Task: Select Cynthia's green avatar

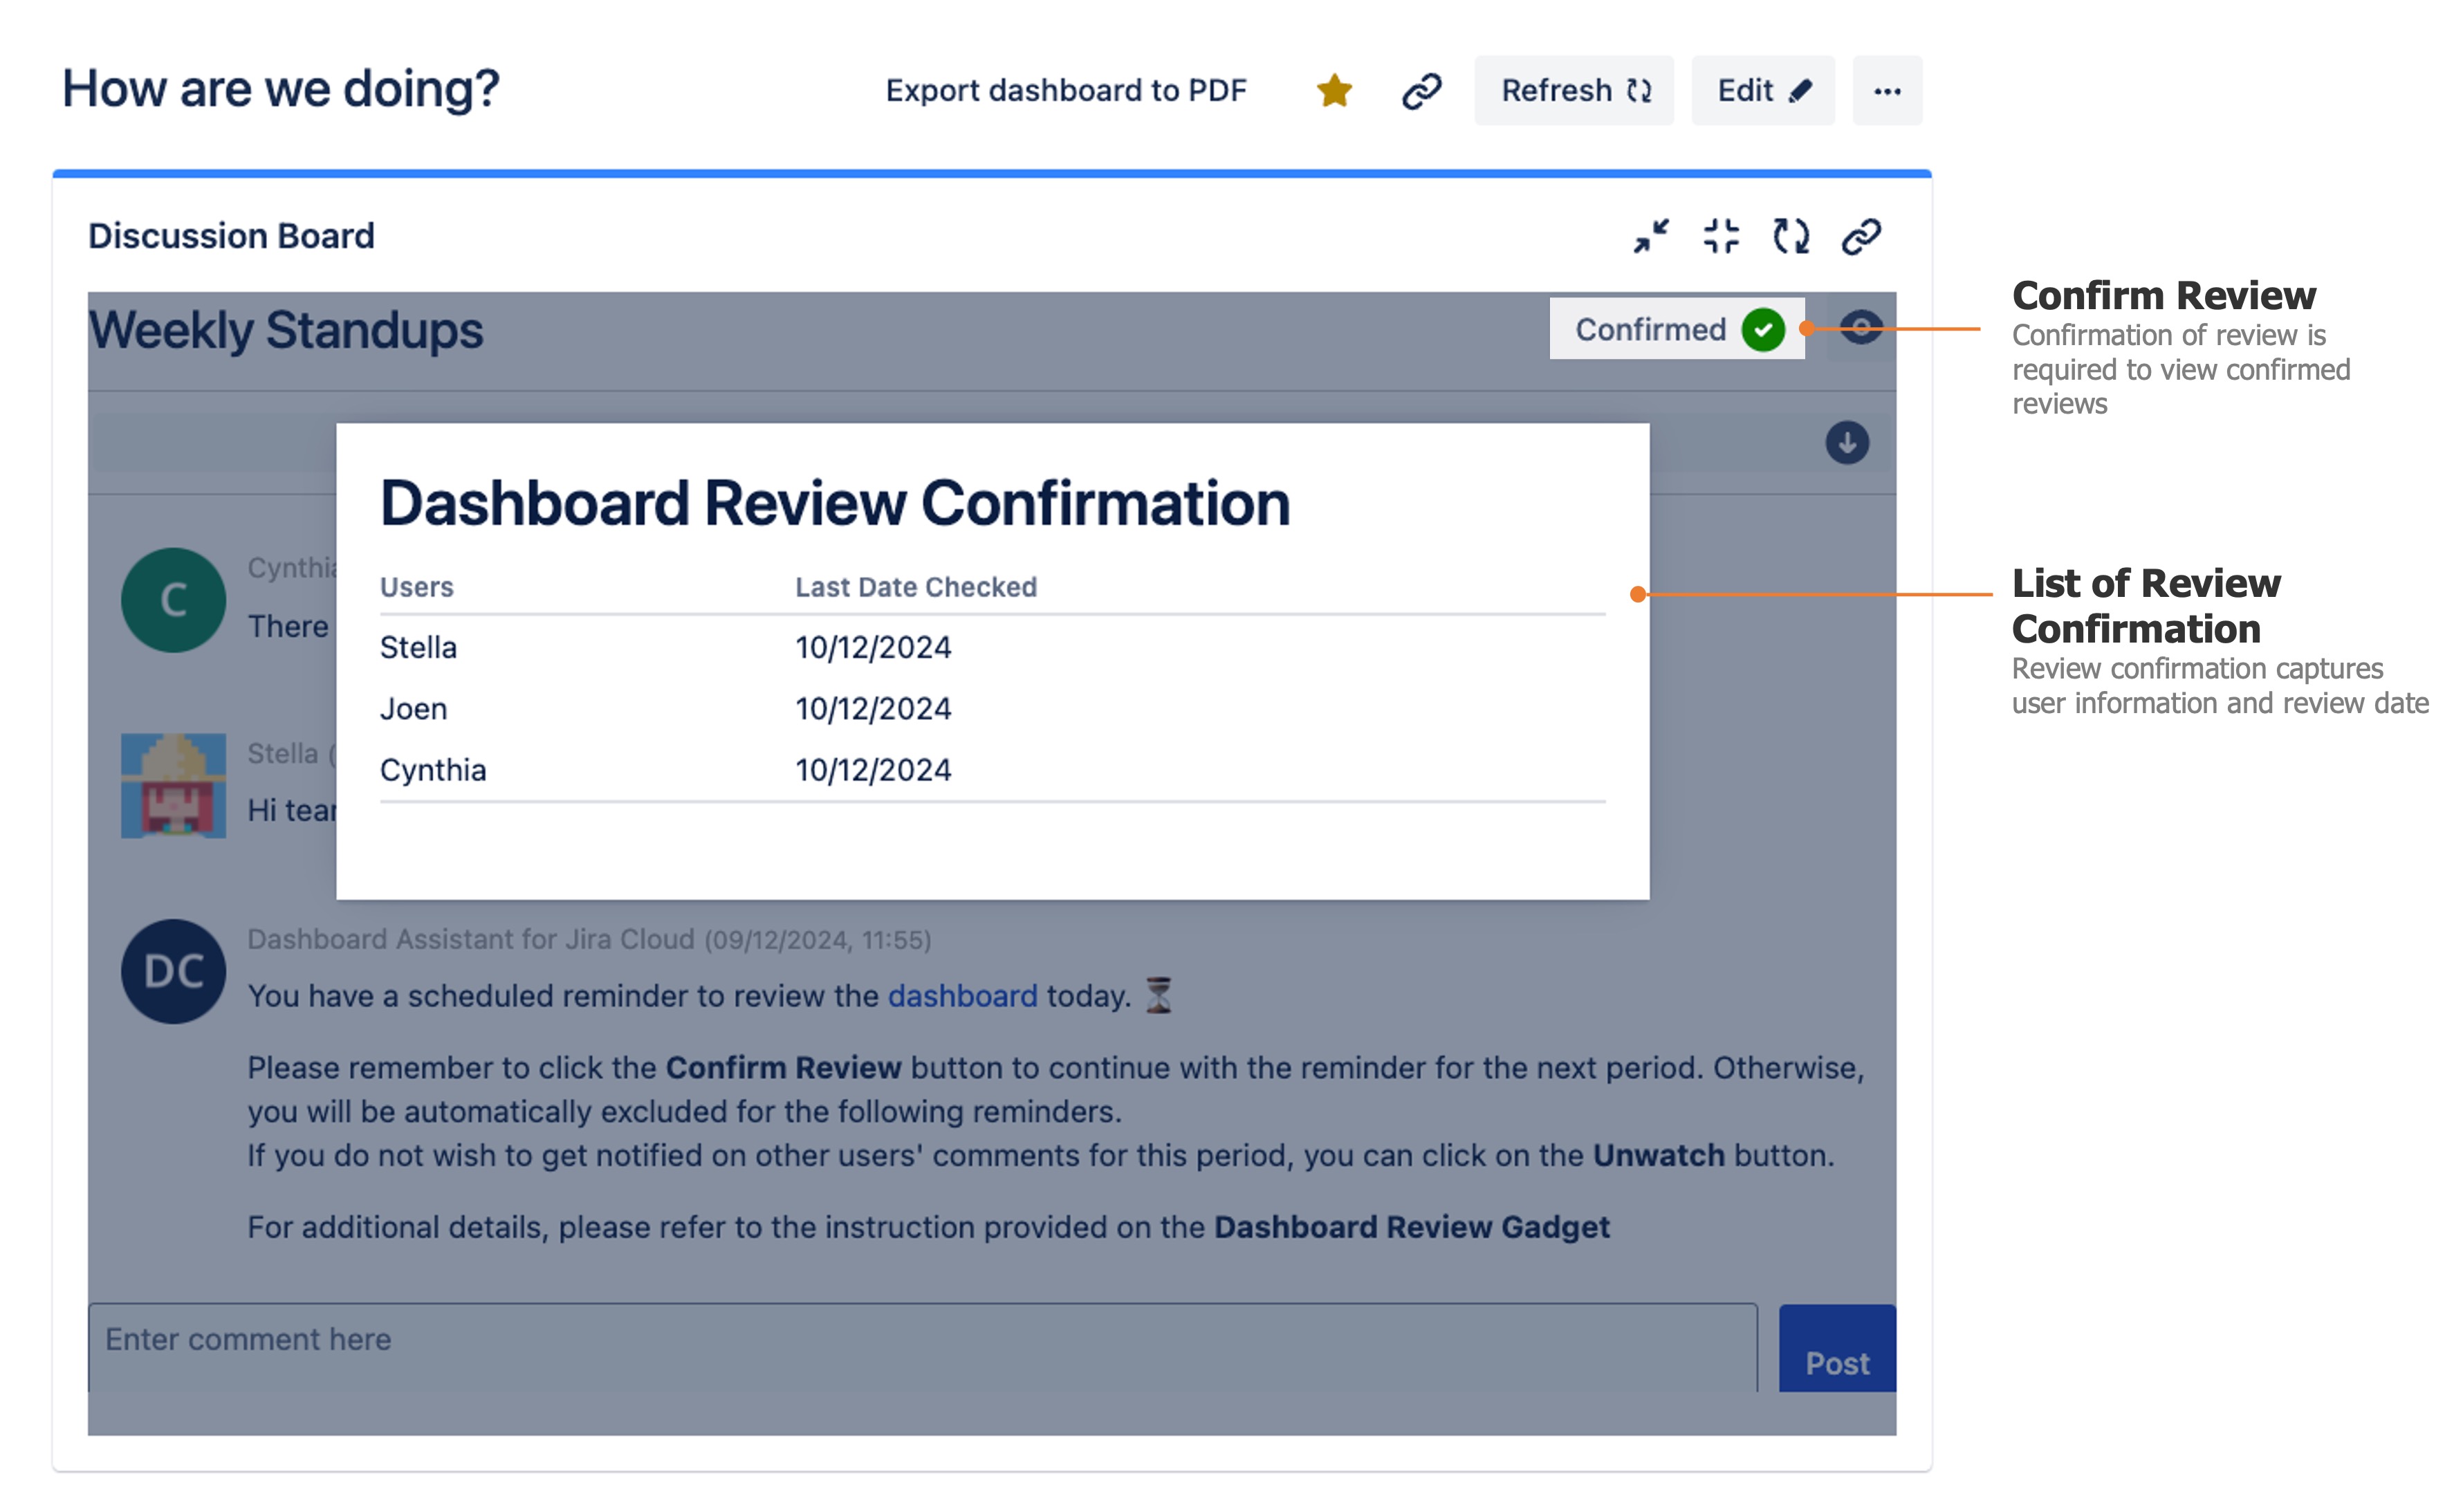Action: pyautogui.click(x=173, y=600)
